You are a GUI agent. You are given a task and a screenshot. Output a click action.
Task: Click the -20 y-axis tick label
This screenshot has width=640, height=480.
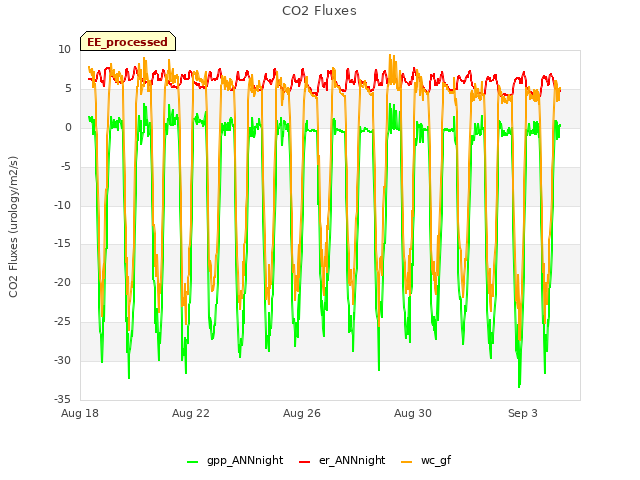pos(62,282)
